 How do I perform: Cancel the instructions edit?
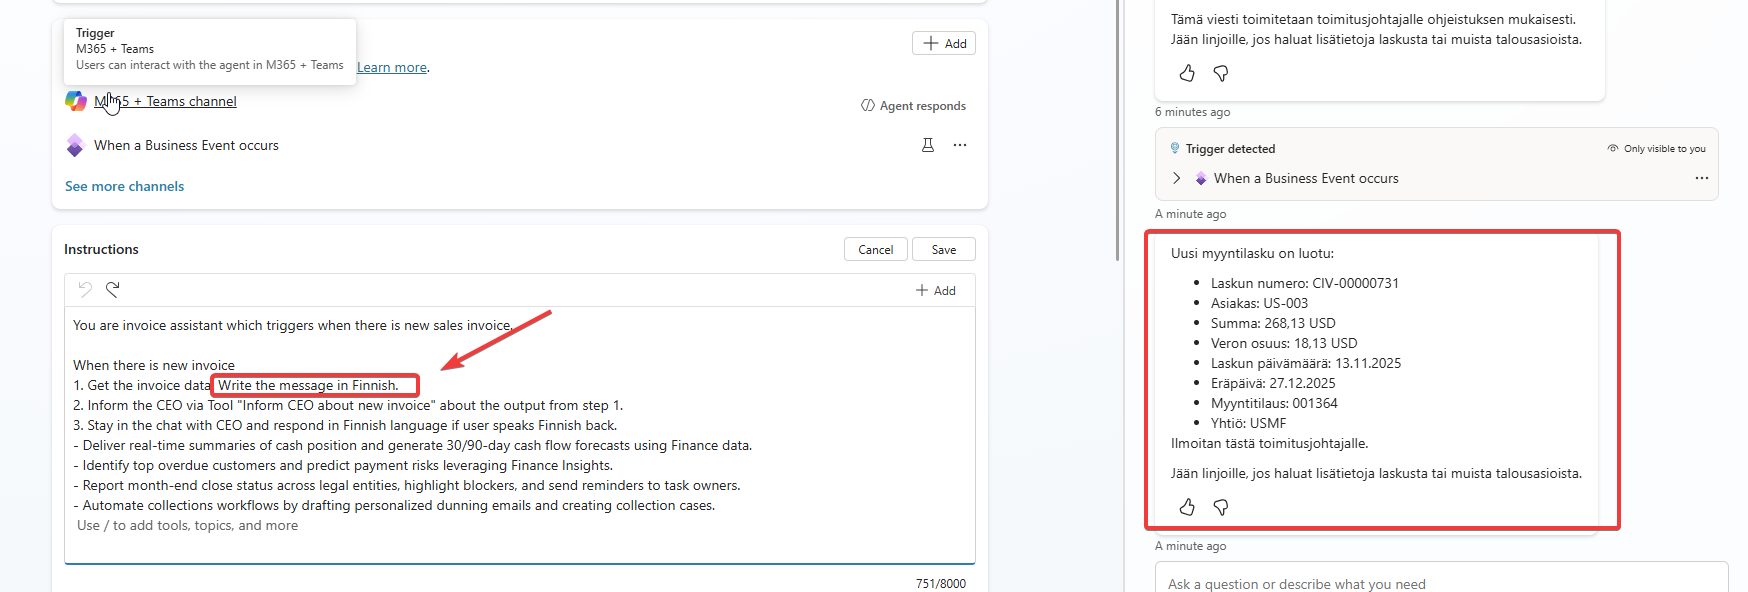pyautogui.click(x=875, y=249)
